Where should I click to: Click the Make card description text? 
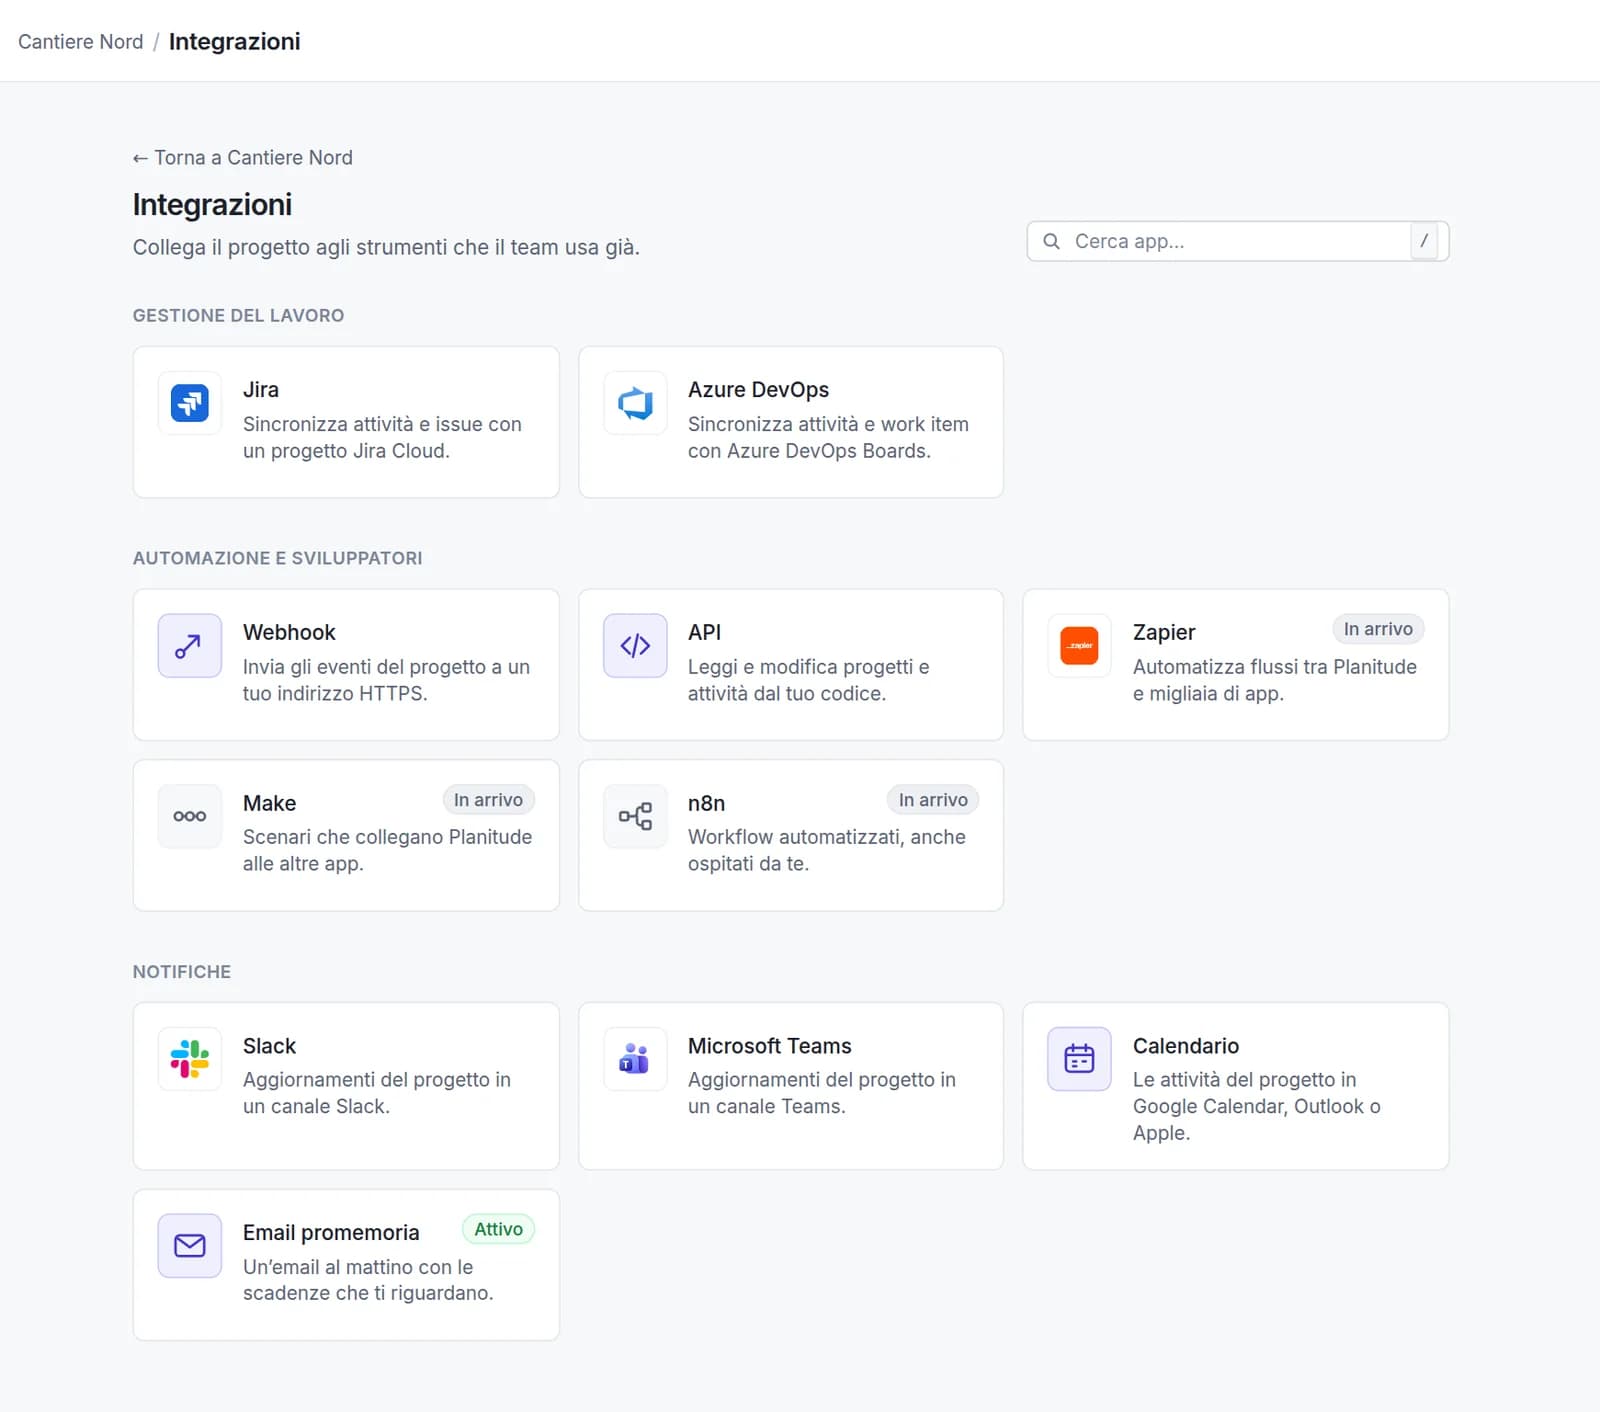pyautogui.click(x=387, y=850)
